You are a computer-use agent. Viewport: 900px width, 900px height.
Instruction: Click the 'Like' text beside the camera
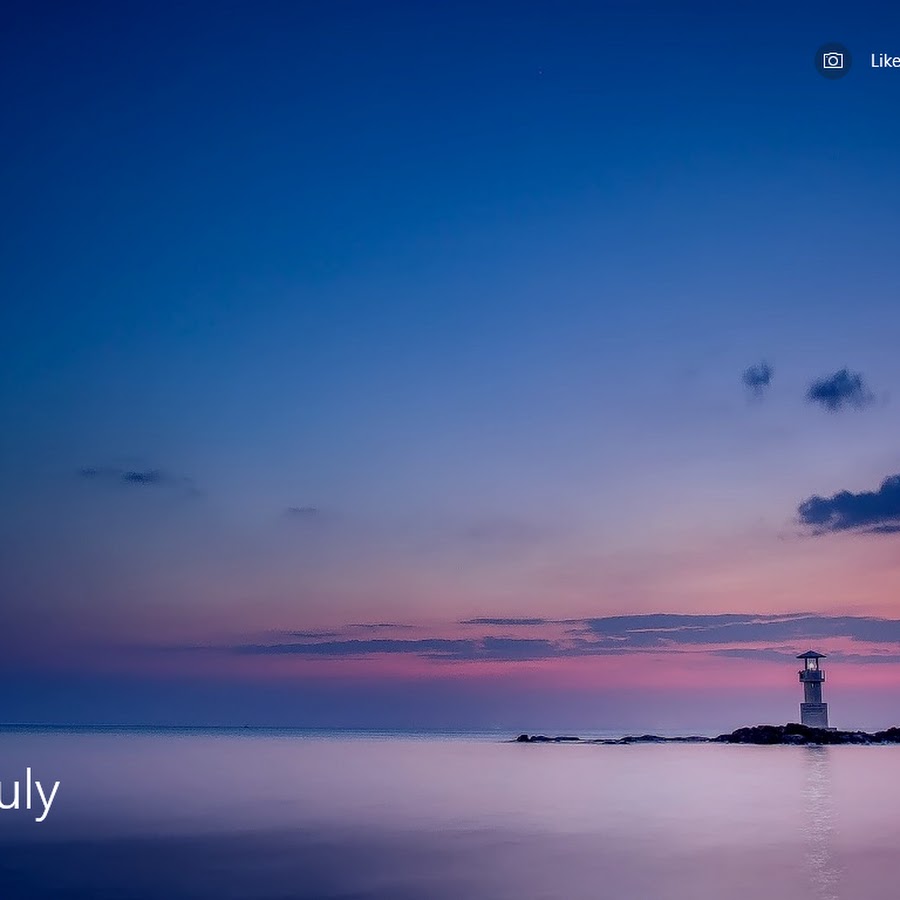(884, 61)
